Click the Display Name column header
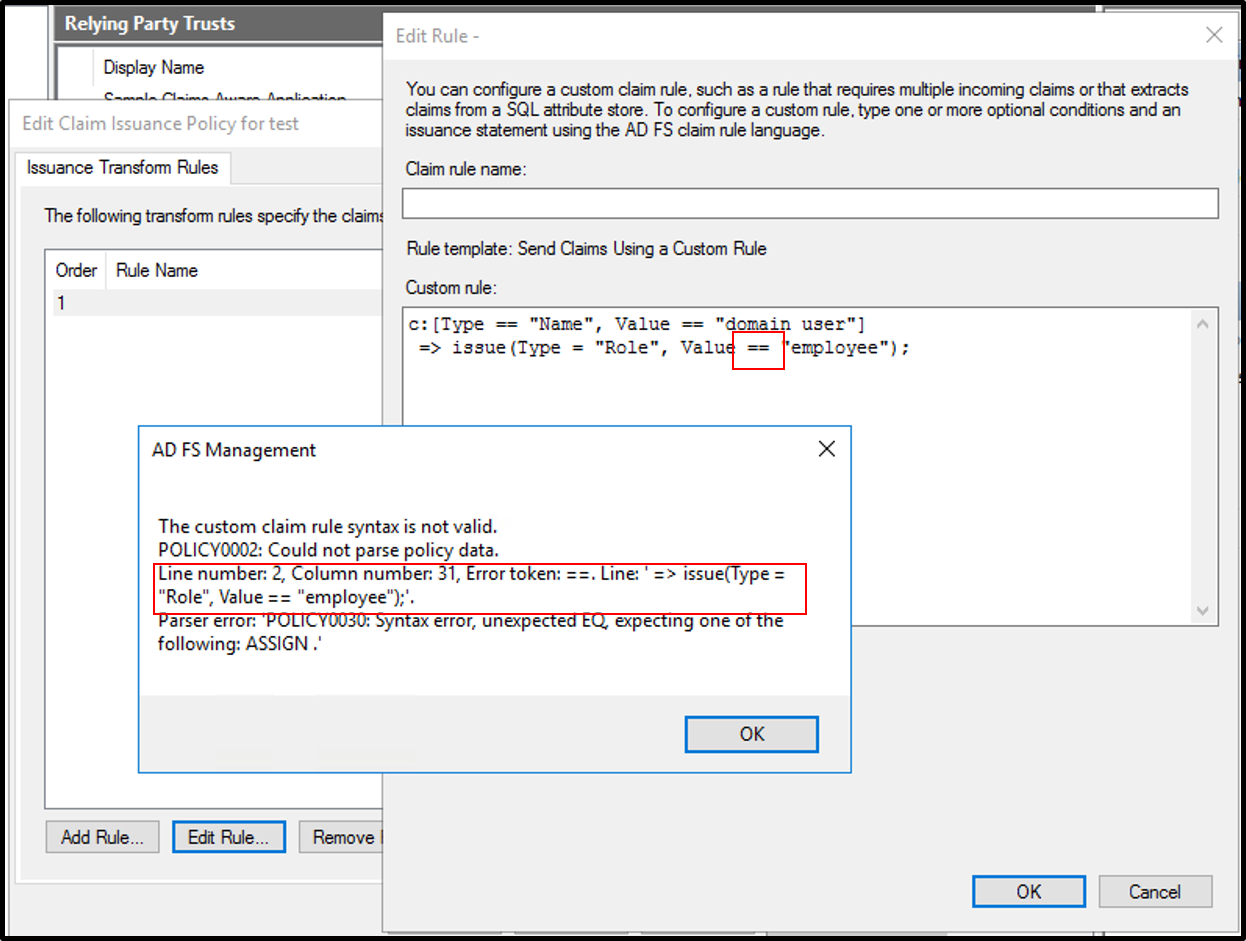1246x941 pixels. 154,68
